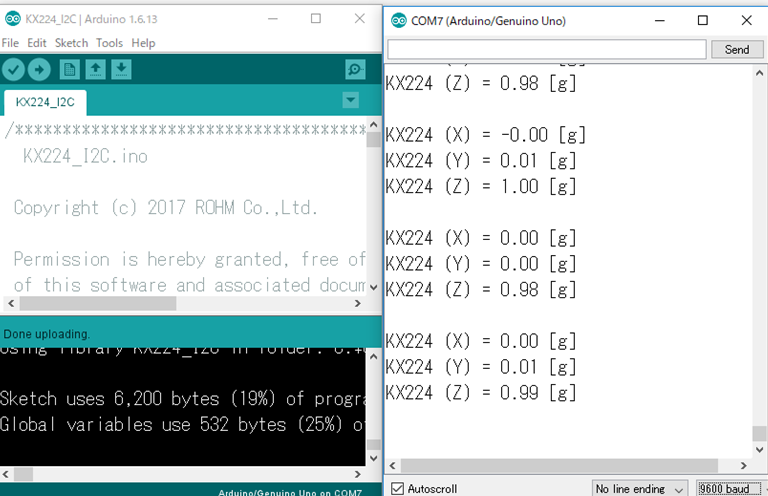Click the serial monitor vertical scrollbar thumb
Screen dimensions: 768x496
(759, 434)
